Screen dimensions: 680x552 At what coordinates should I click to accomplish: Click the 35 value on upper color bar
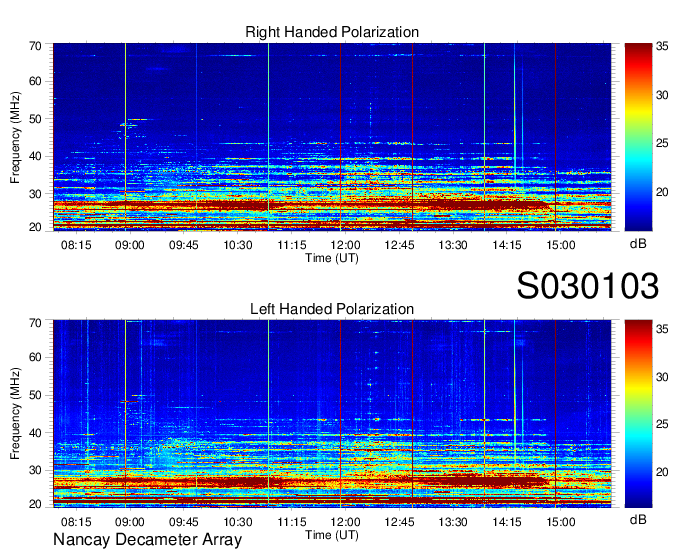[x=662, y=46]
